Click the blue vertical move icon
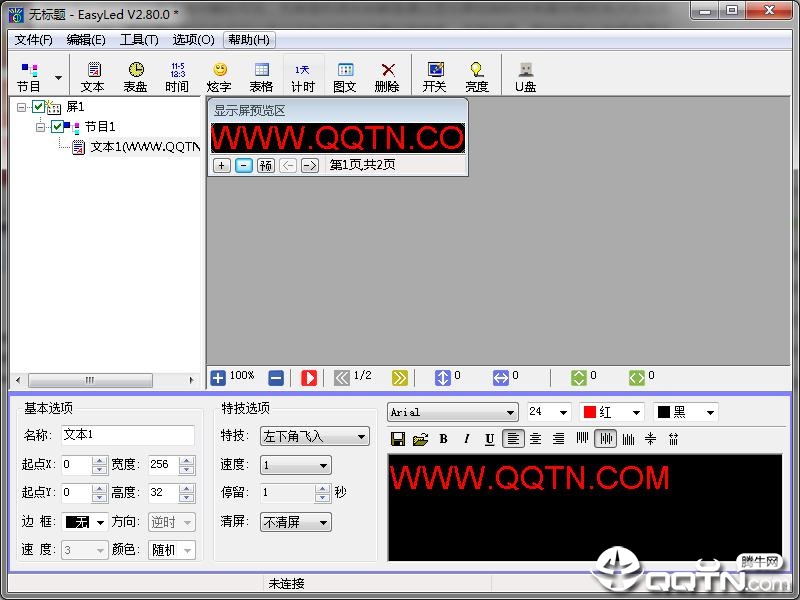800x600 pixels. coord(442,378)
